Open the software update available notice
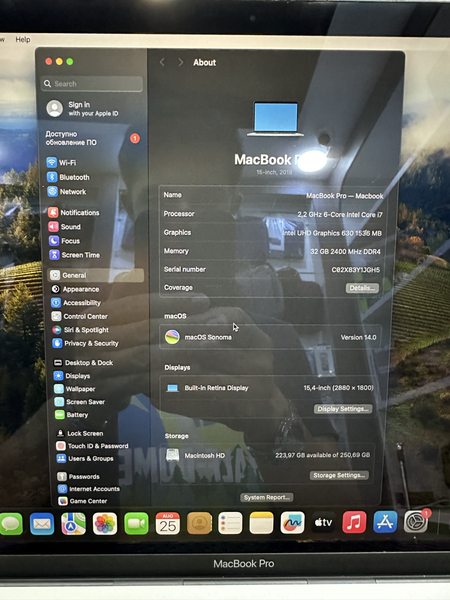 (x=92, y=138)
